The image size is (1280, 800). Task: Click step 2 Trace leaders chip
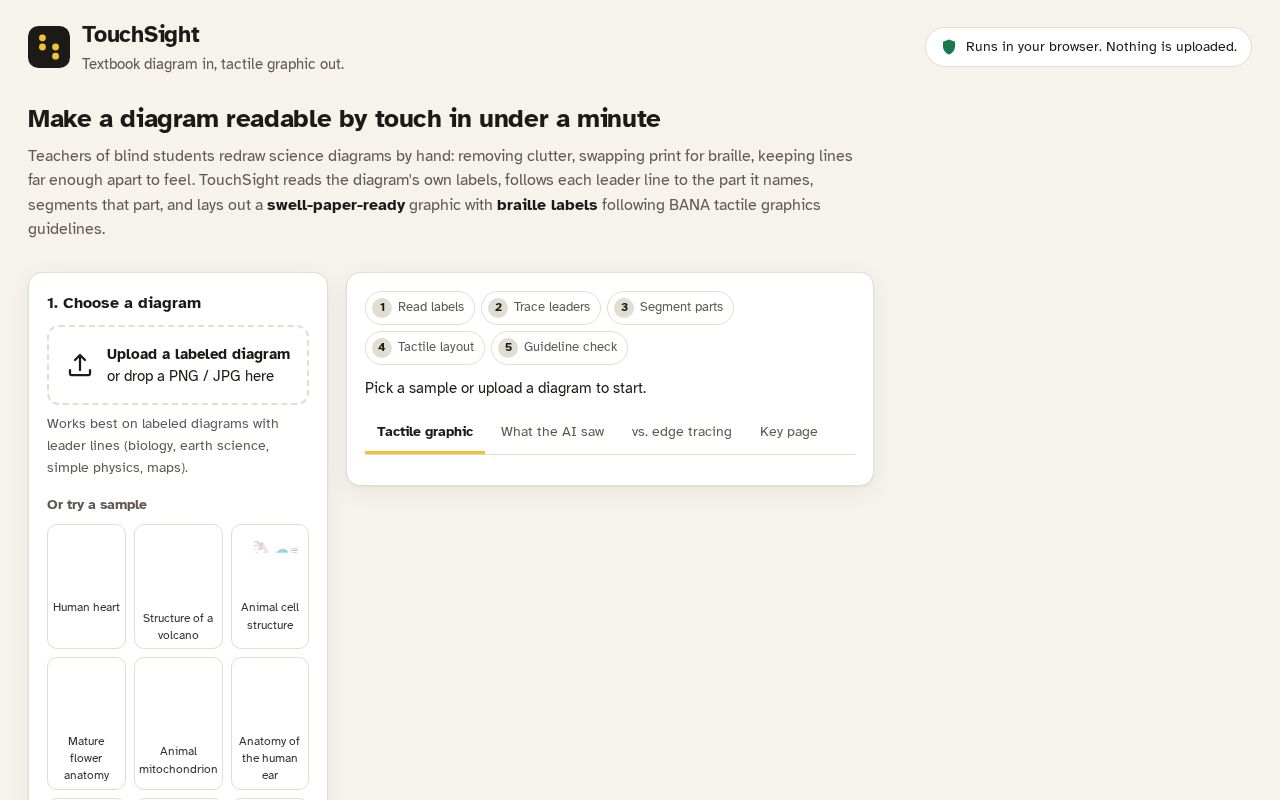tap(541, 308)
